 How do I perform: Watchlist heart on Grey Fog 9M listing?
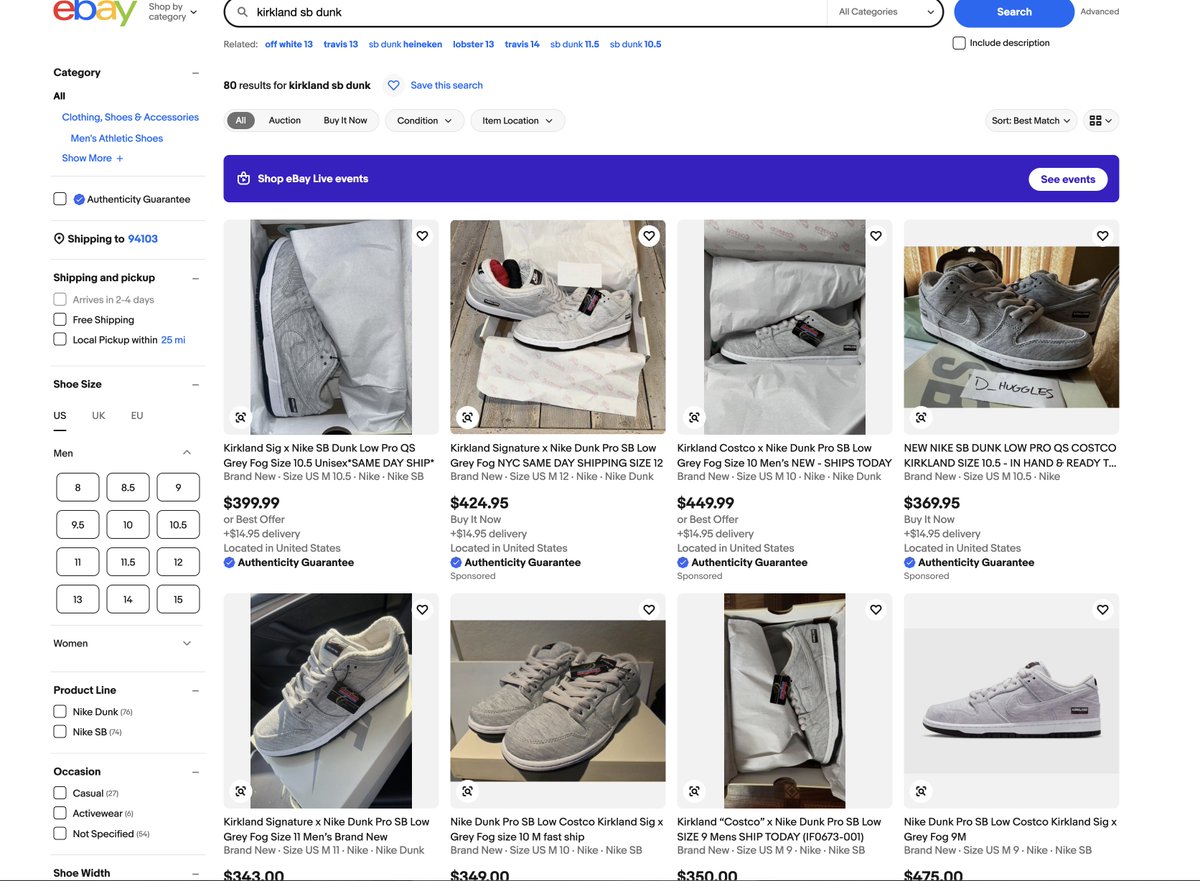1102,609
